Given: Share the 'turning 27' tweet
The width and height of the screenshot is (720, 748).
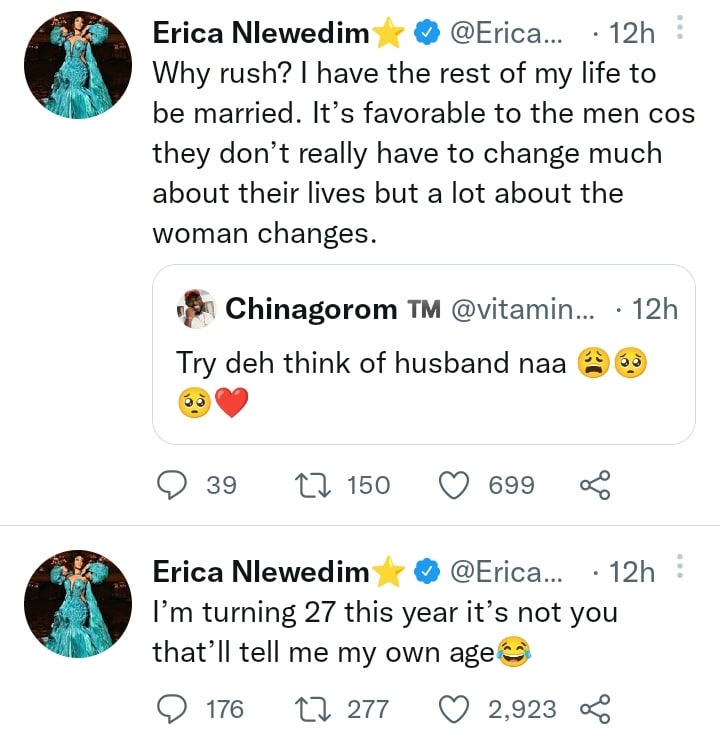Looking at the screenshot, I should (594, 709).
